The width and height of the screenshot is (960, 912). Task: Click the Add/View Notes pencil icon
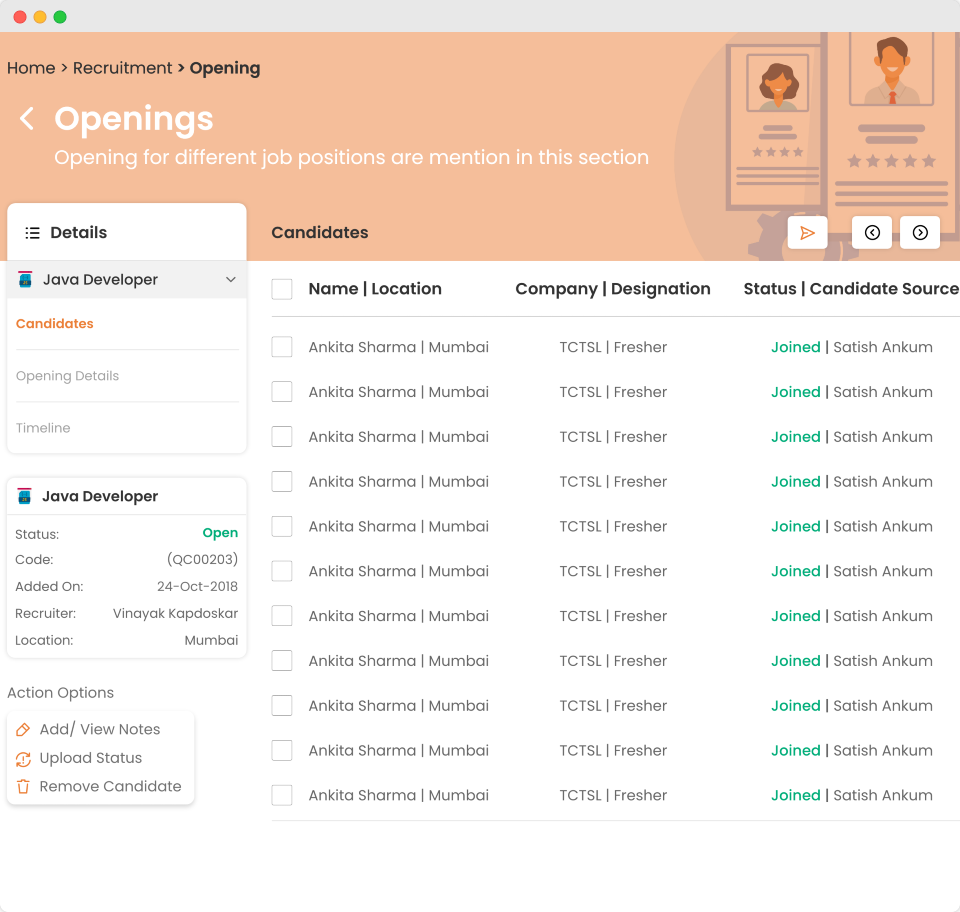23,730
